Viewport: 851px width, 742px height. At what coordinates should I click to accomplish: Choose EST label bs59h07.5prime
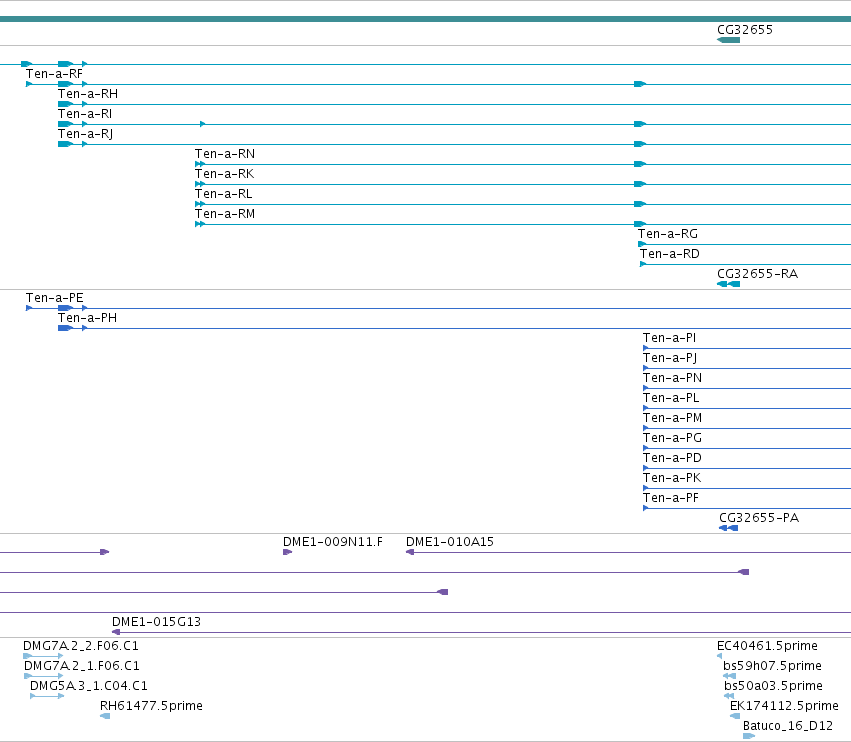[772, 667]
